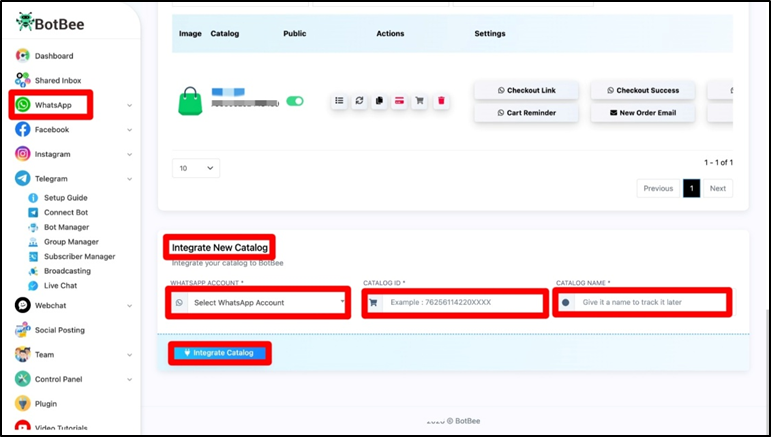Screen dimensions: 771x437
Task: Click the Checkout Link button
Action: [x=526, y=91]
